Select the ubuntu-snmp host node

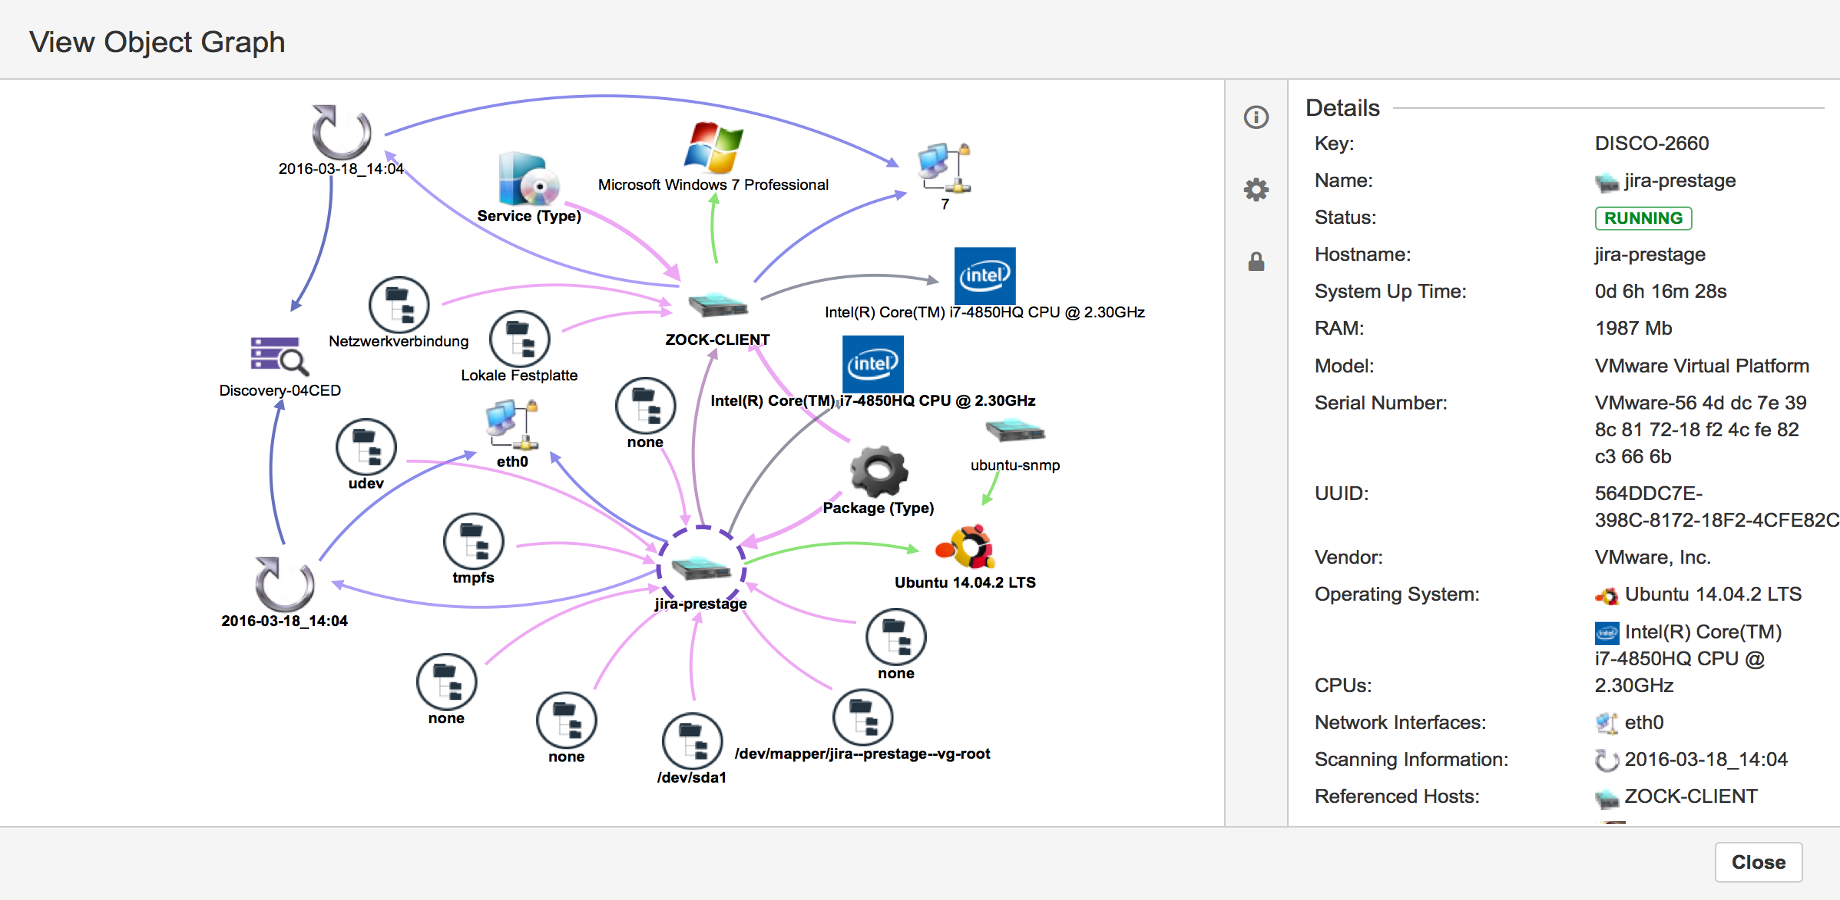[x=1015, y=432]
